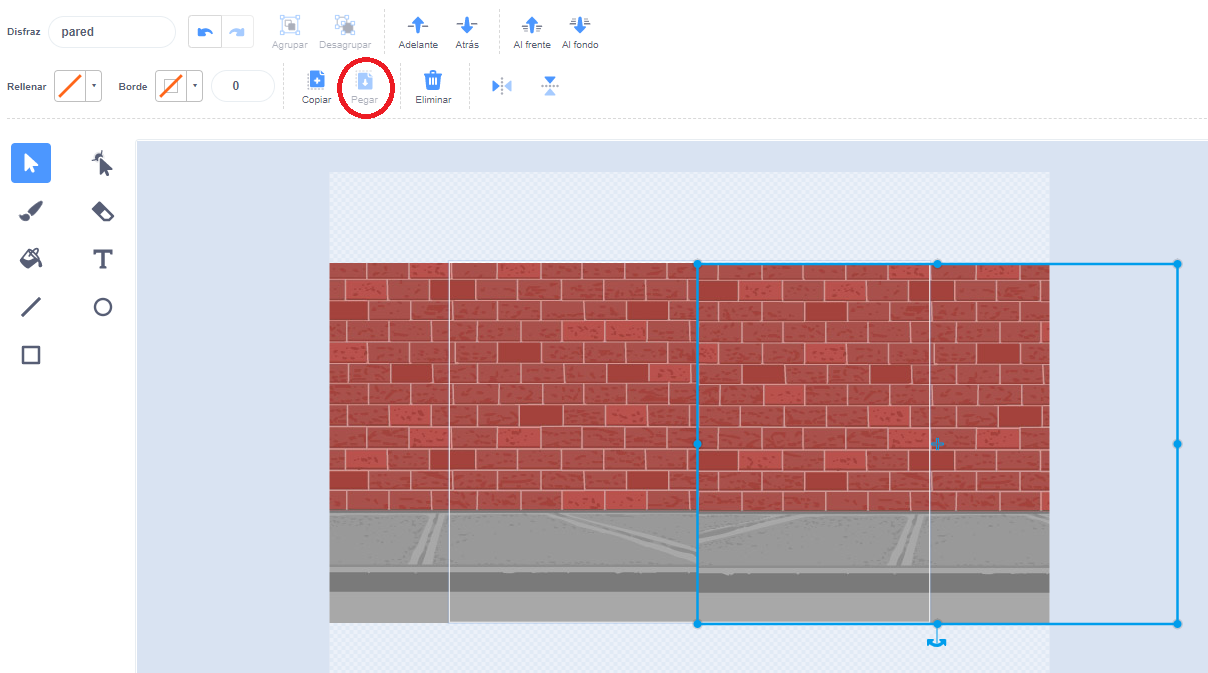Viewport: 1208px width, 673px height.
Task: Activate the Fill bucket tool
Action: [31, 259]
